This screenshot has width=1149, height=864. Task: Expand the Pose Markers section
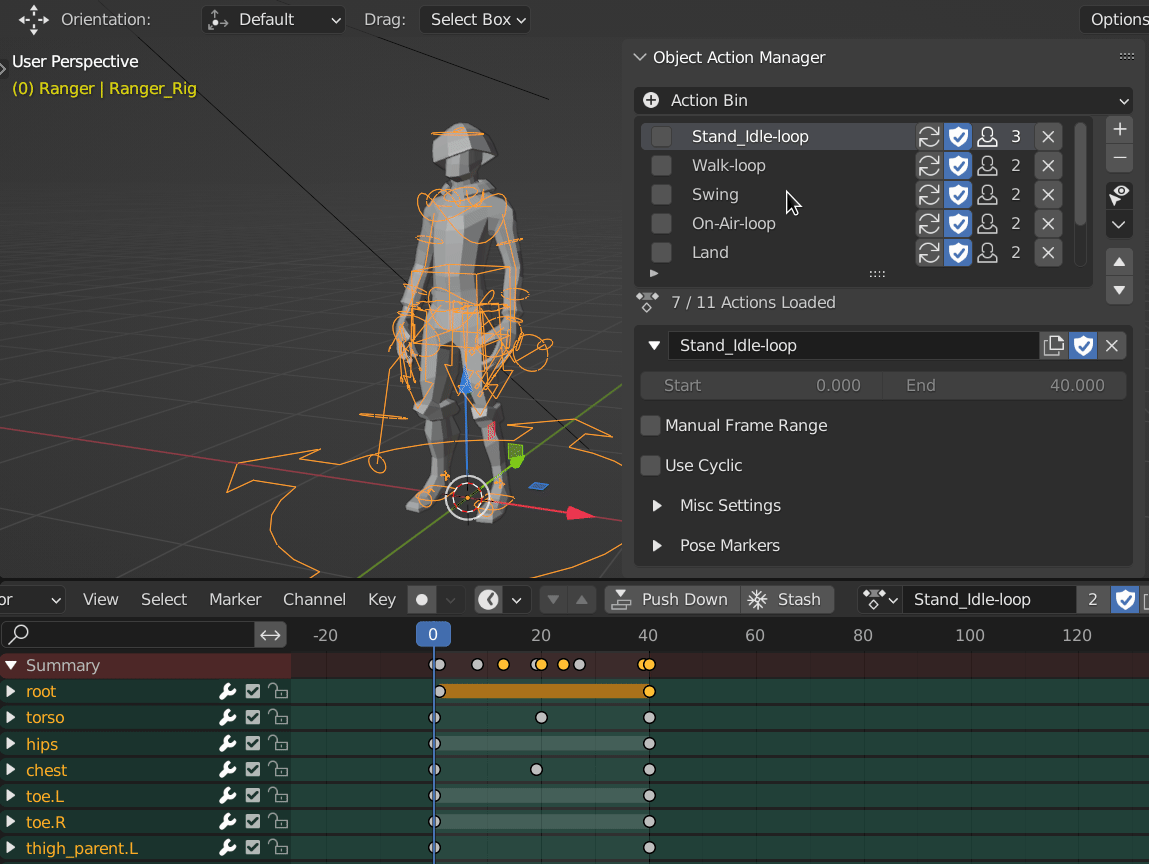[x=657, y=546]
